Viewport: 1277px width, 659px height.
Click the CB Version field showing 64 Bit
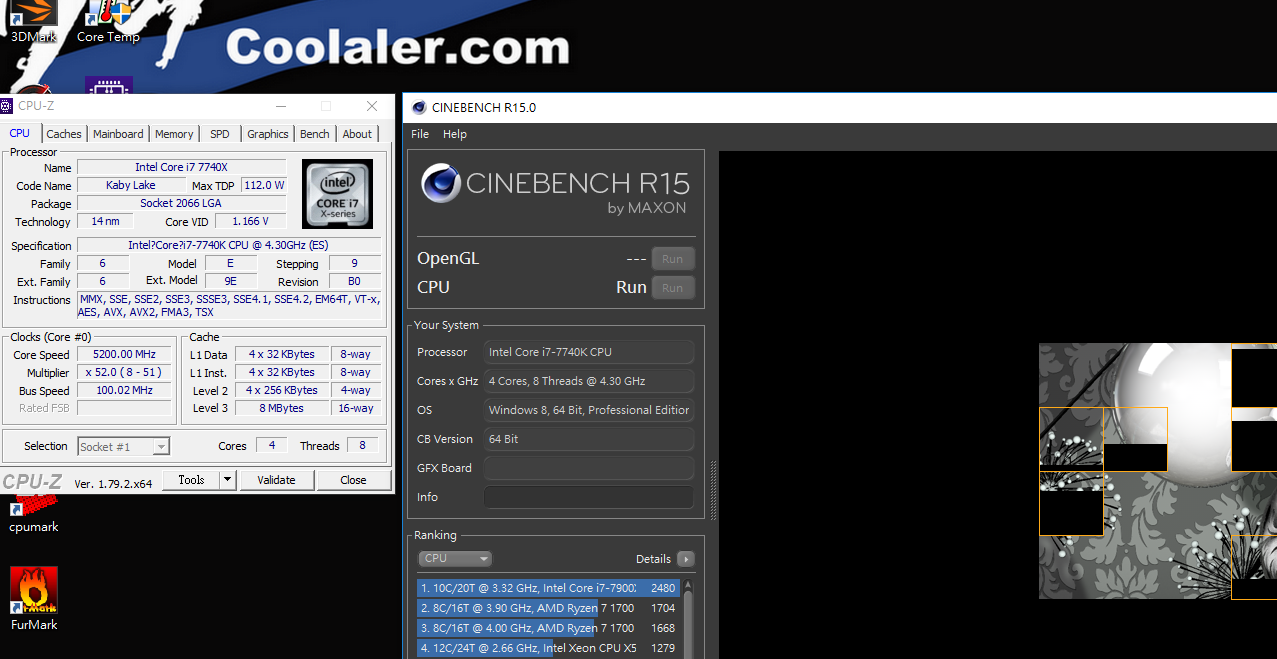pos(589,439)
